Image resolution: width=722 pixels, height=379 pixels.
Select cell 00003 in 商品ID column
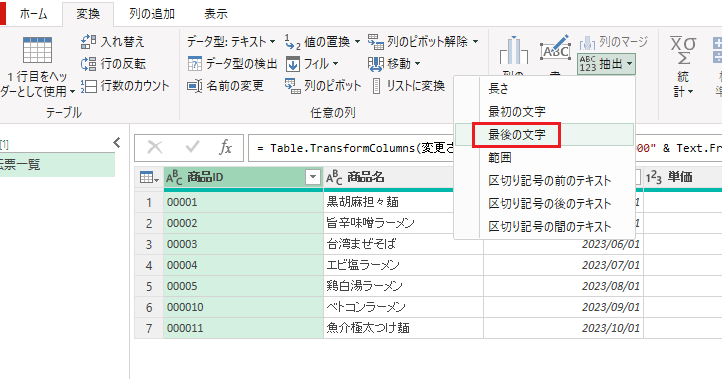244,244
